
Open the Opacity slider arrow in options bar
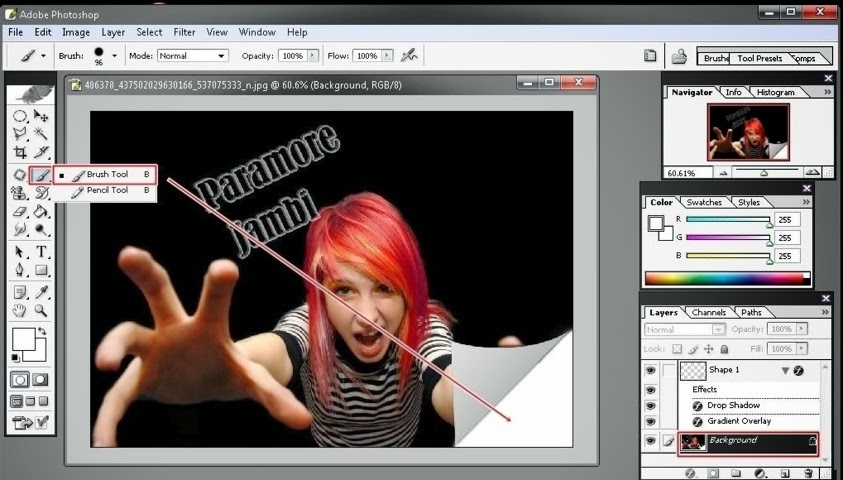[313, 56]
